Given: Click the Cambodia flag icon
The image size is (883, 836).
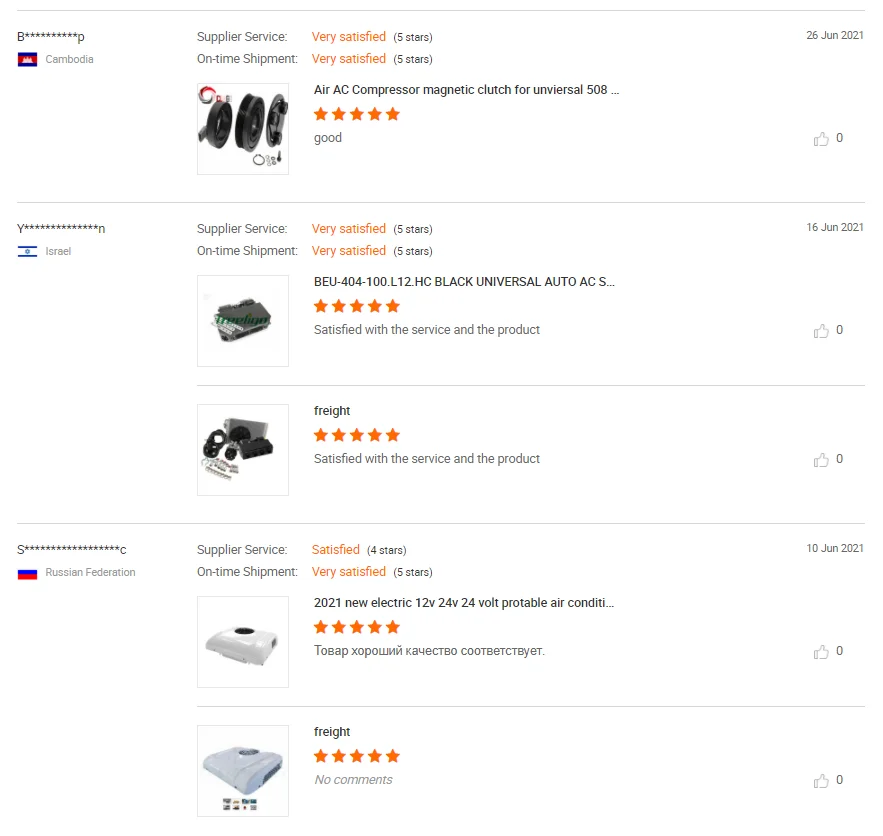Looking at the screenshot, I should [x=28, y=59].
